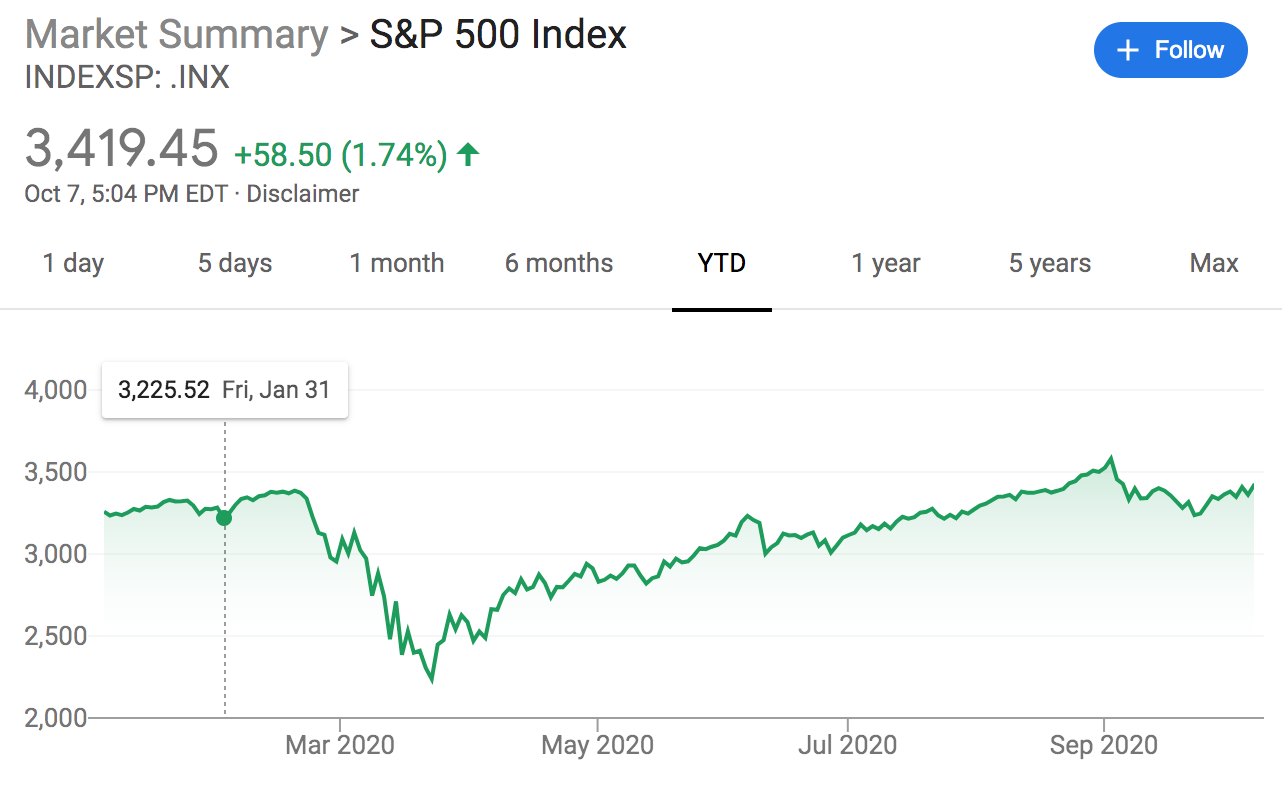Click the Follow button
Viewport: 1282px width, 794px height.
1170,50
